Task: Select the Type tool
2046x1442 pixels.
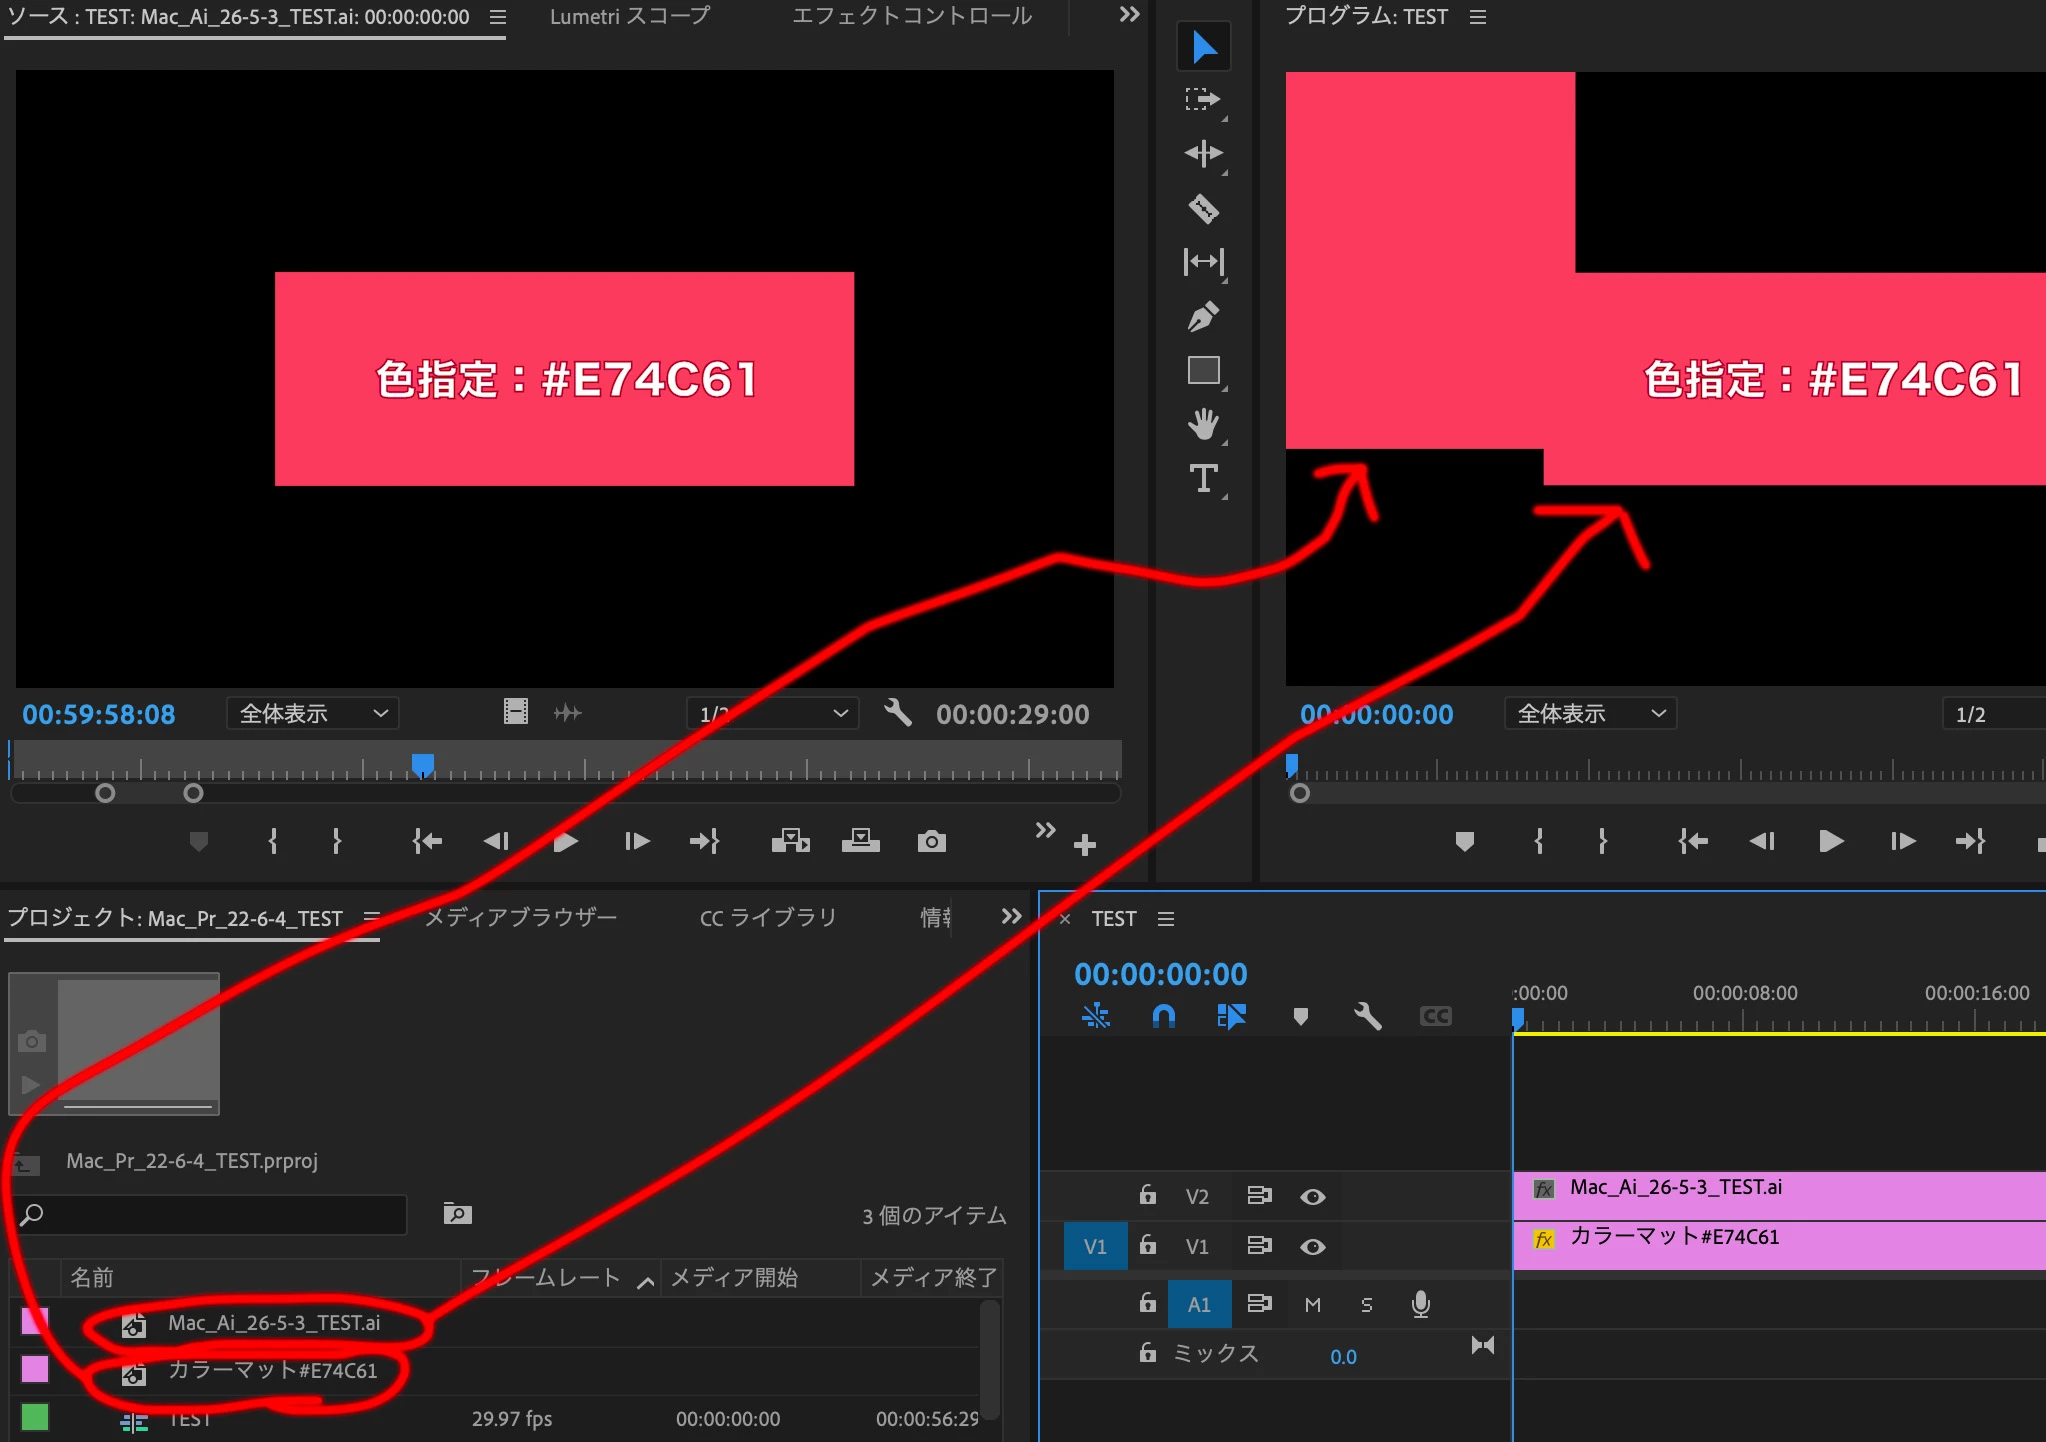Action: coord(1203,479)
